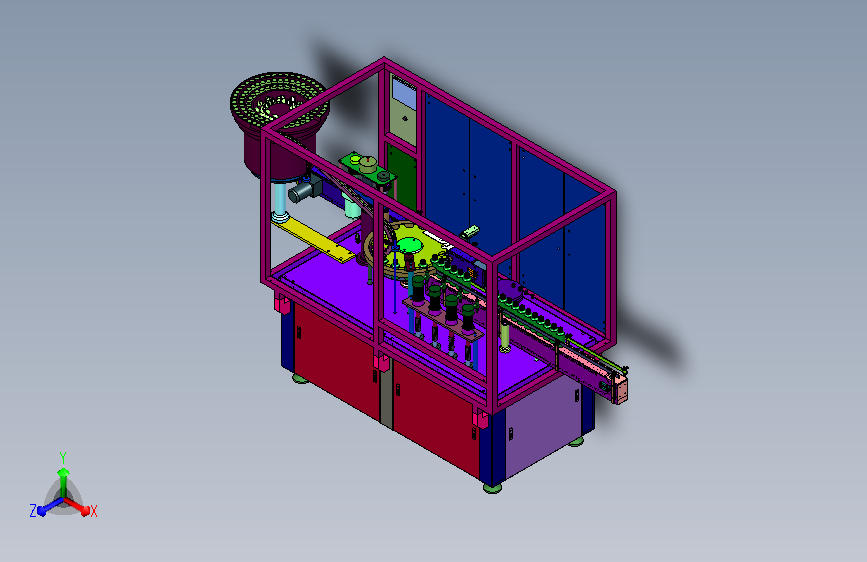Select the right red cabinet door
Screen dimensions: 867x562
(436, 418)
